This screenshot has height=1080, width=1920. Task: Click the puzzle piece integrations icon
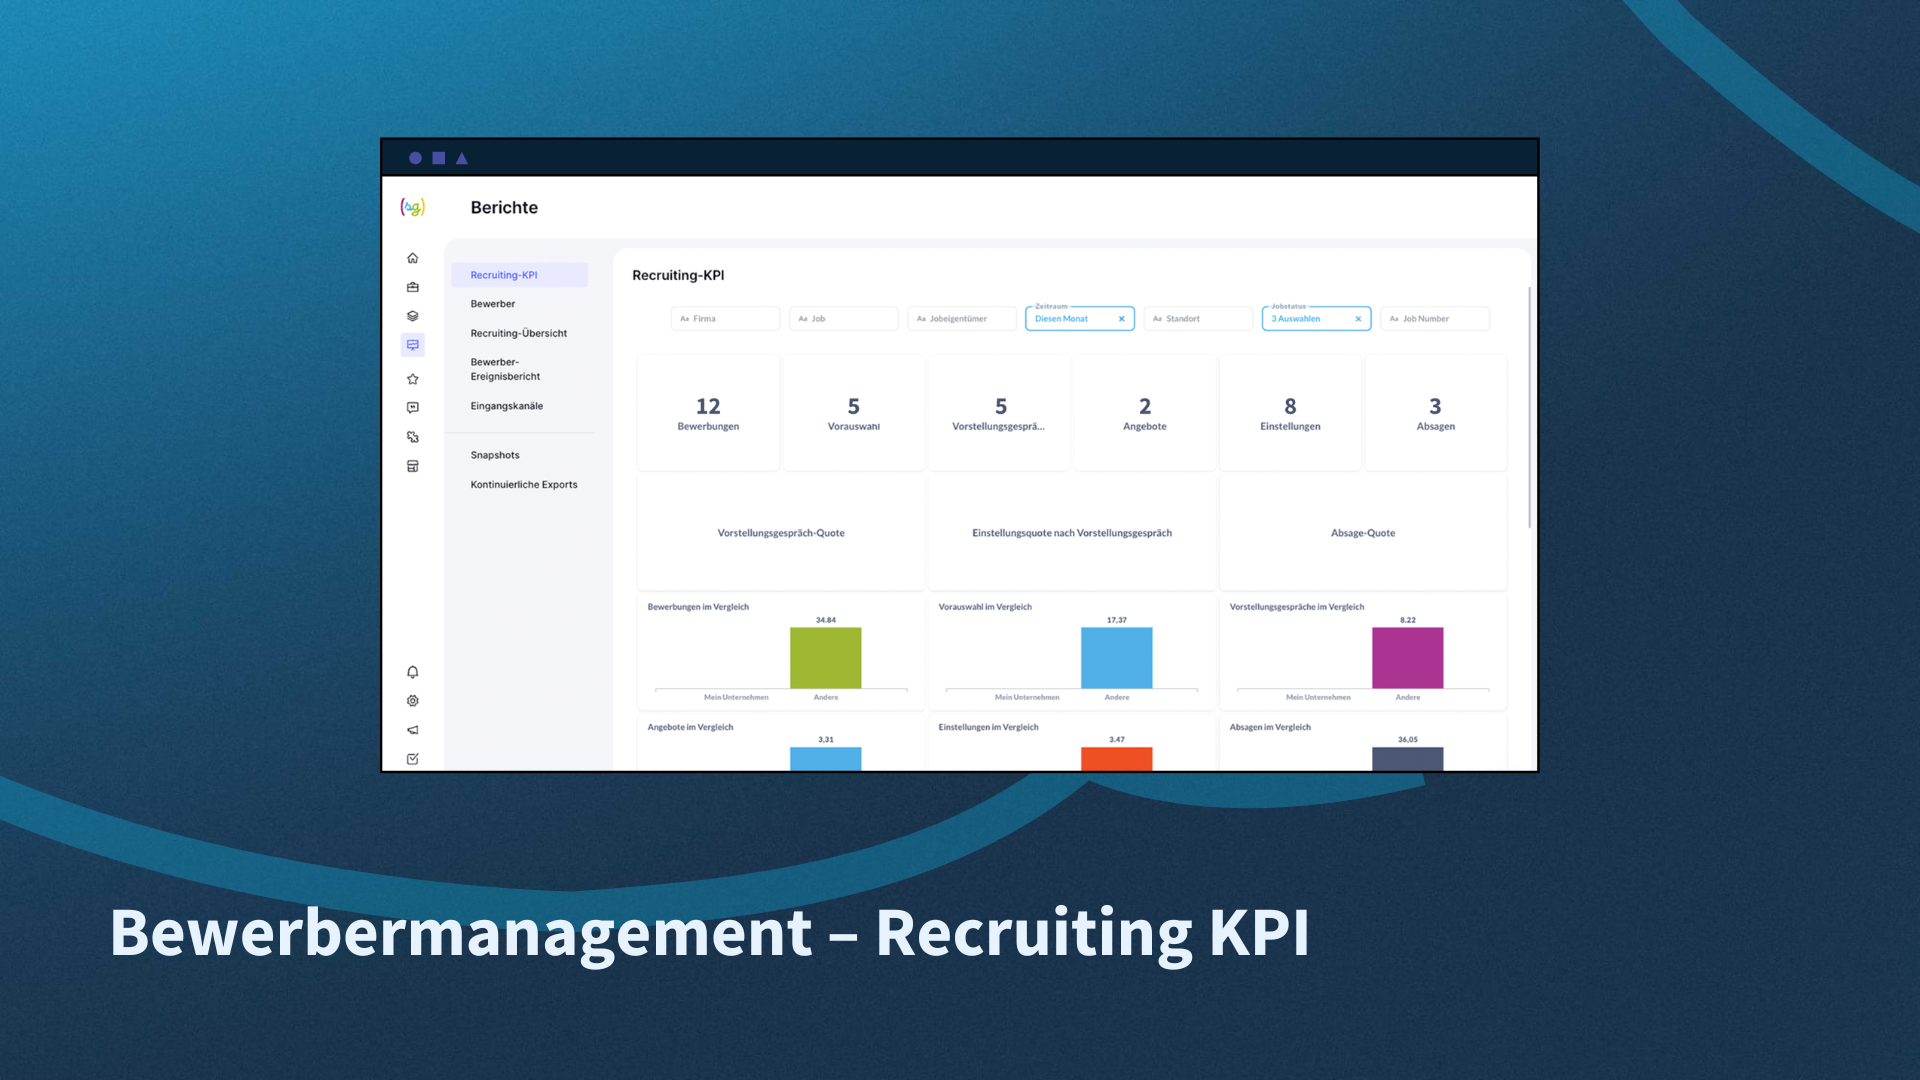[412, 437]
